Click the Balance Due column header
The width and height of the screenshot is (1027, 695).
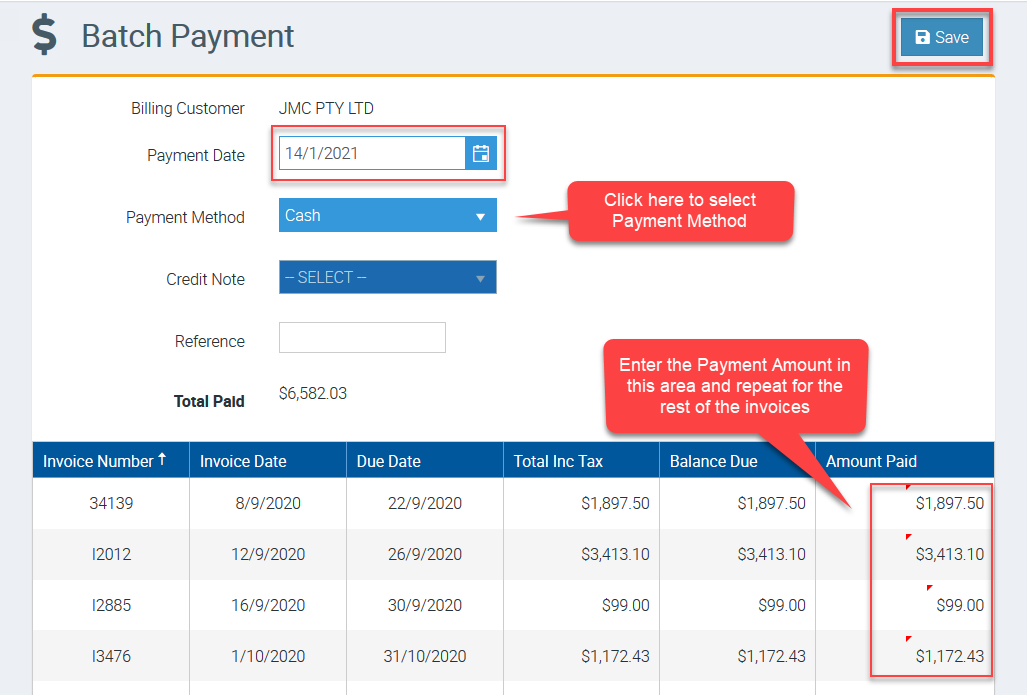click(714, 461)
